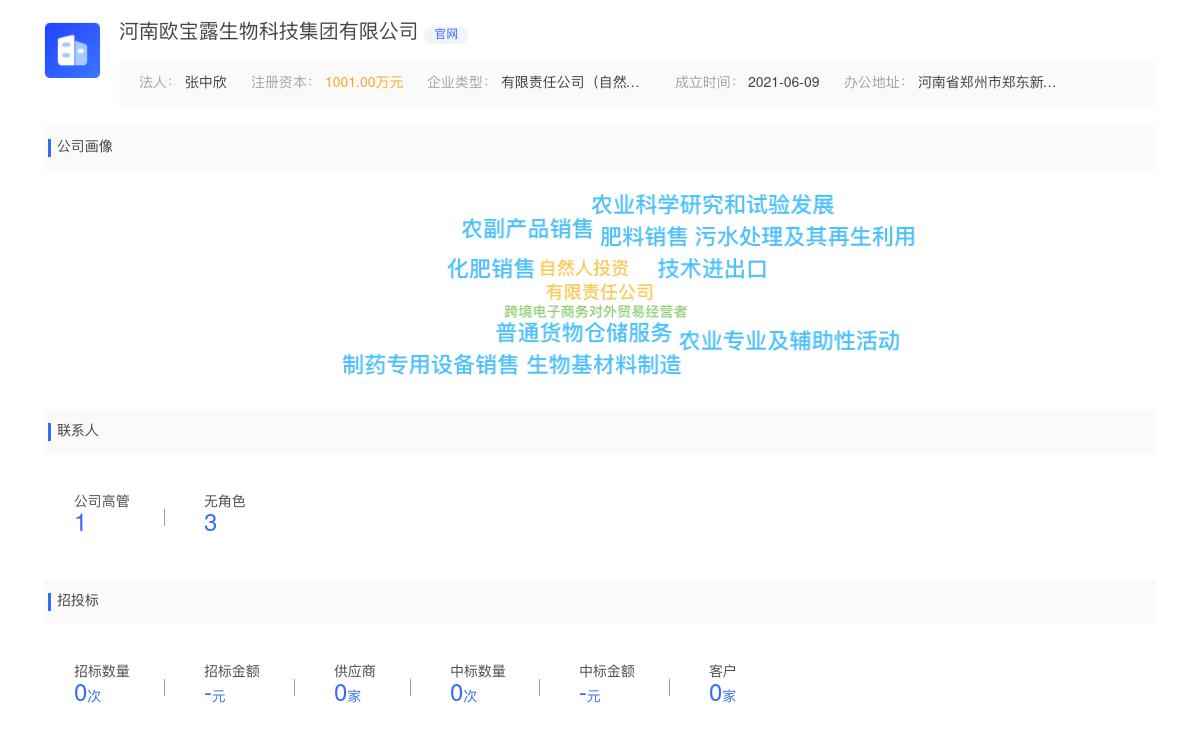The width and height of the screenshot is (1200, 752).
Task: Open the 农业科学研究和试验发展 tag
Action: [x=715, y=205]
